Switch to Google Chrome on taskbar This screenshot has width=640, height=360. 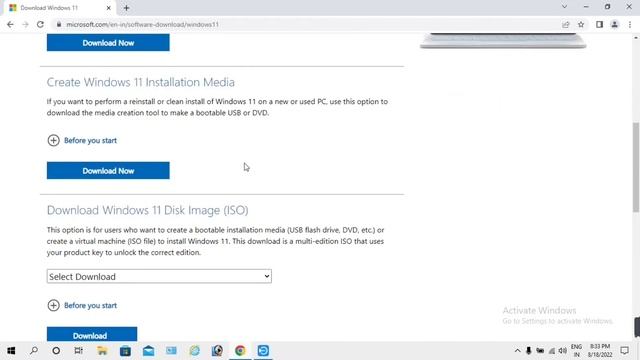pyautogui.click(x=240, y=351)
